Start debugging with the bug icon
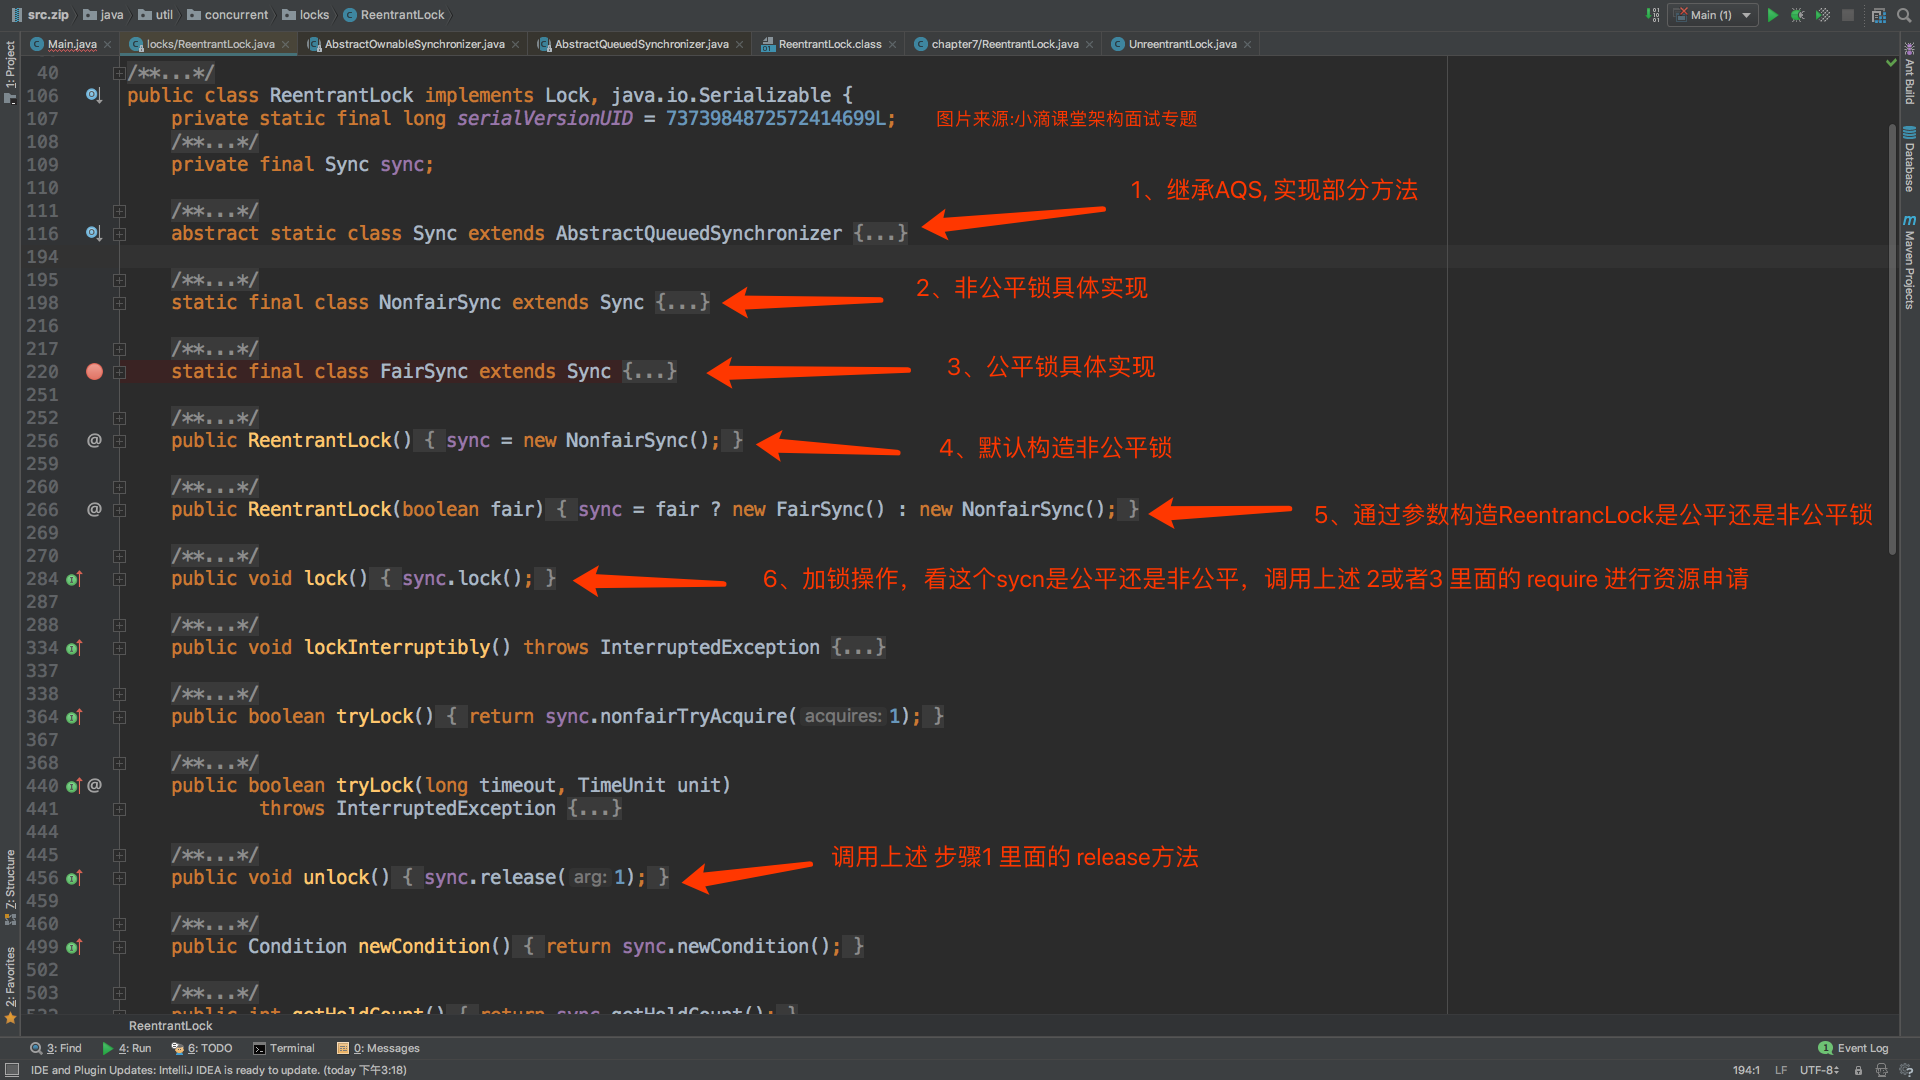The height and width of the screenshot is (1080, 1920). tap(1798, 15)
